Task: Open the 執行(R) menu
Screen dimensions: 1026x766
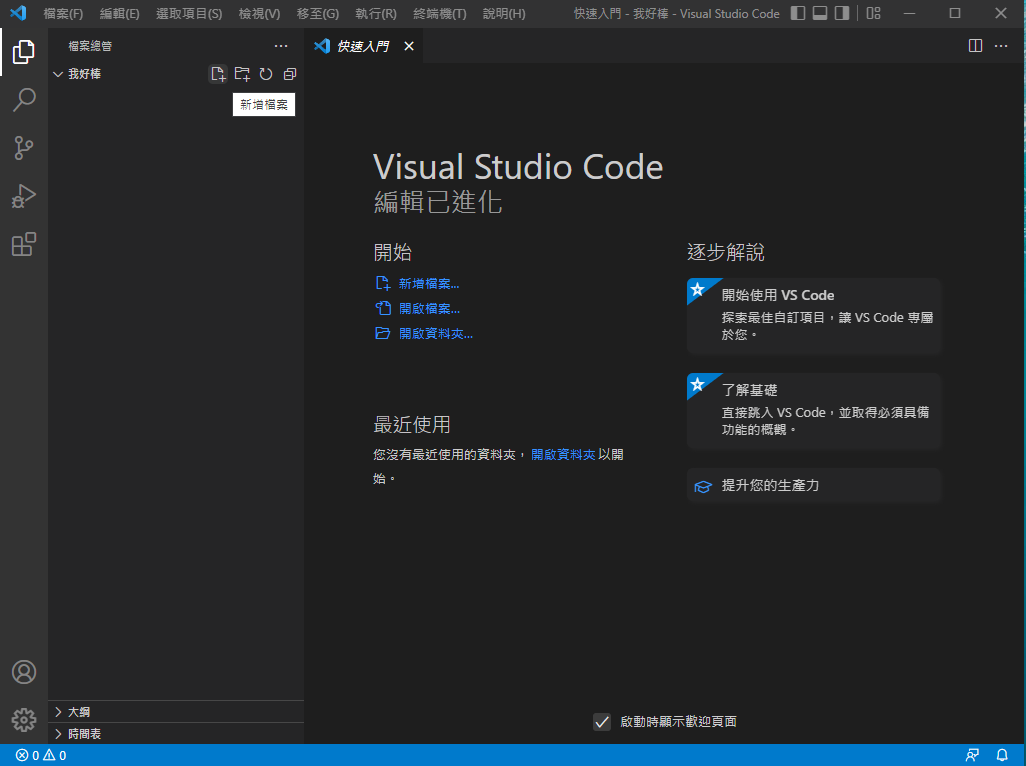Action: [376, 13]
